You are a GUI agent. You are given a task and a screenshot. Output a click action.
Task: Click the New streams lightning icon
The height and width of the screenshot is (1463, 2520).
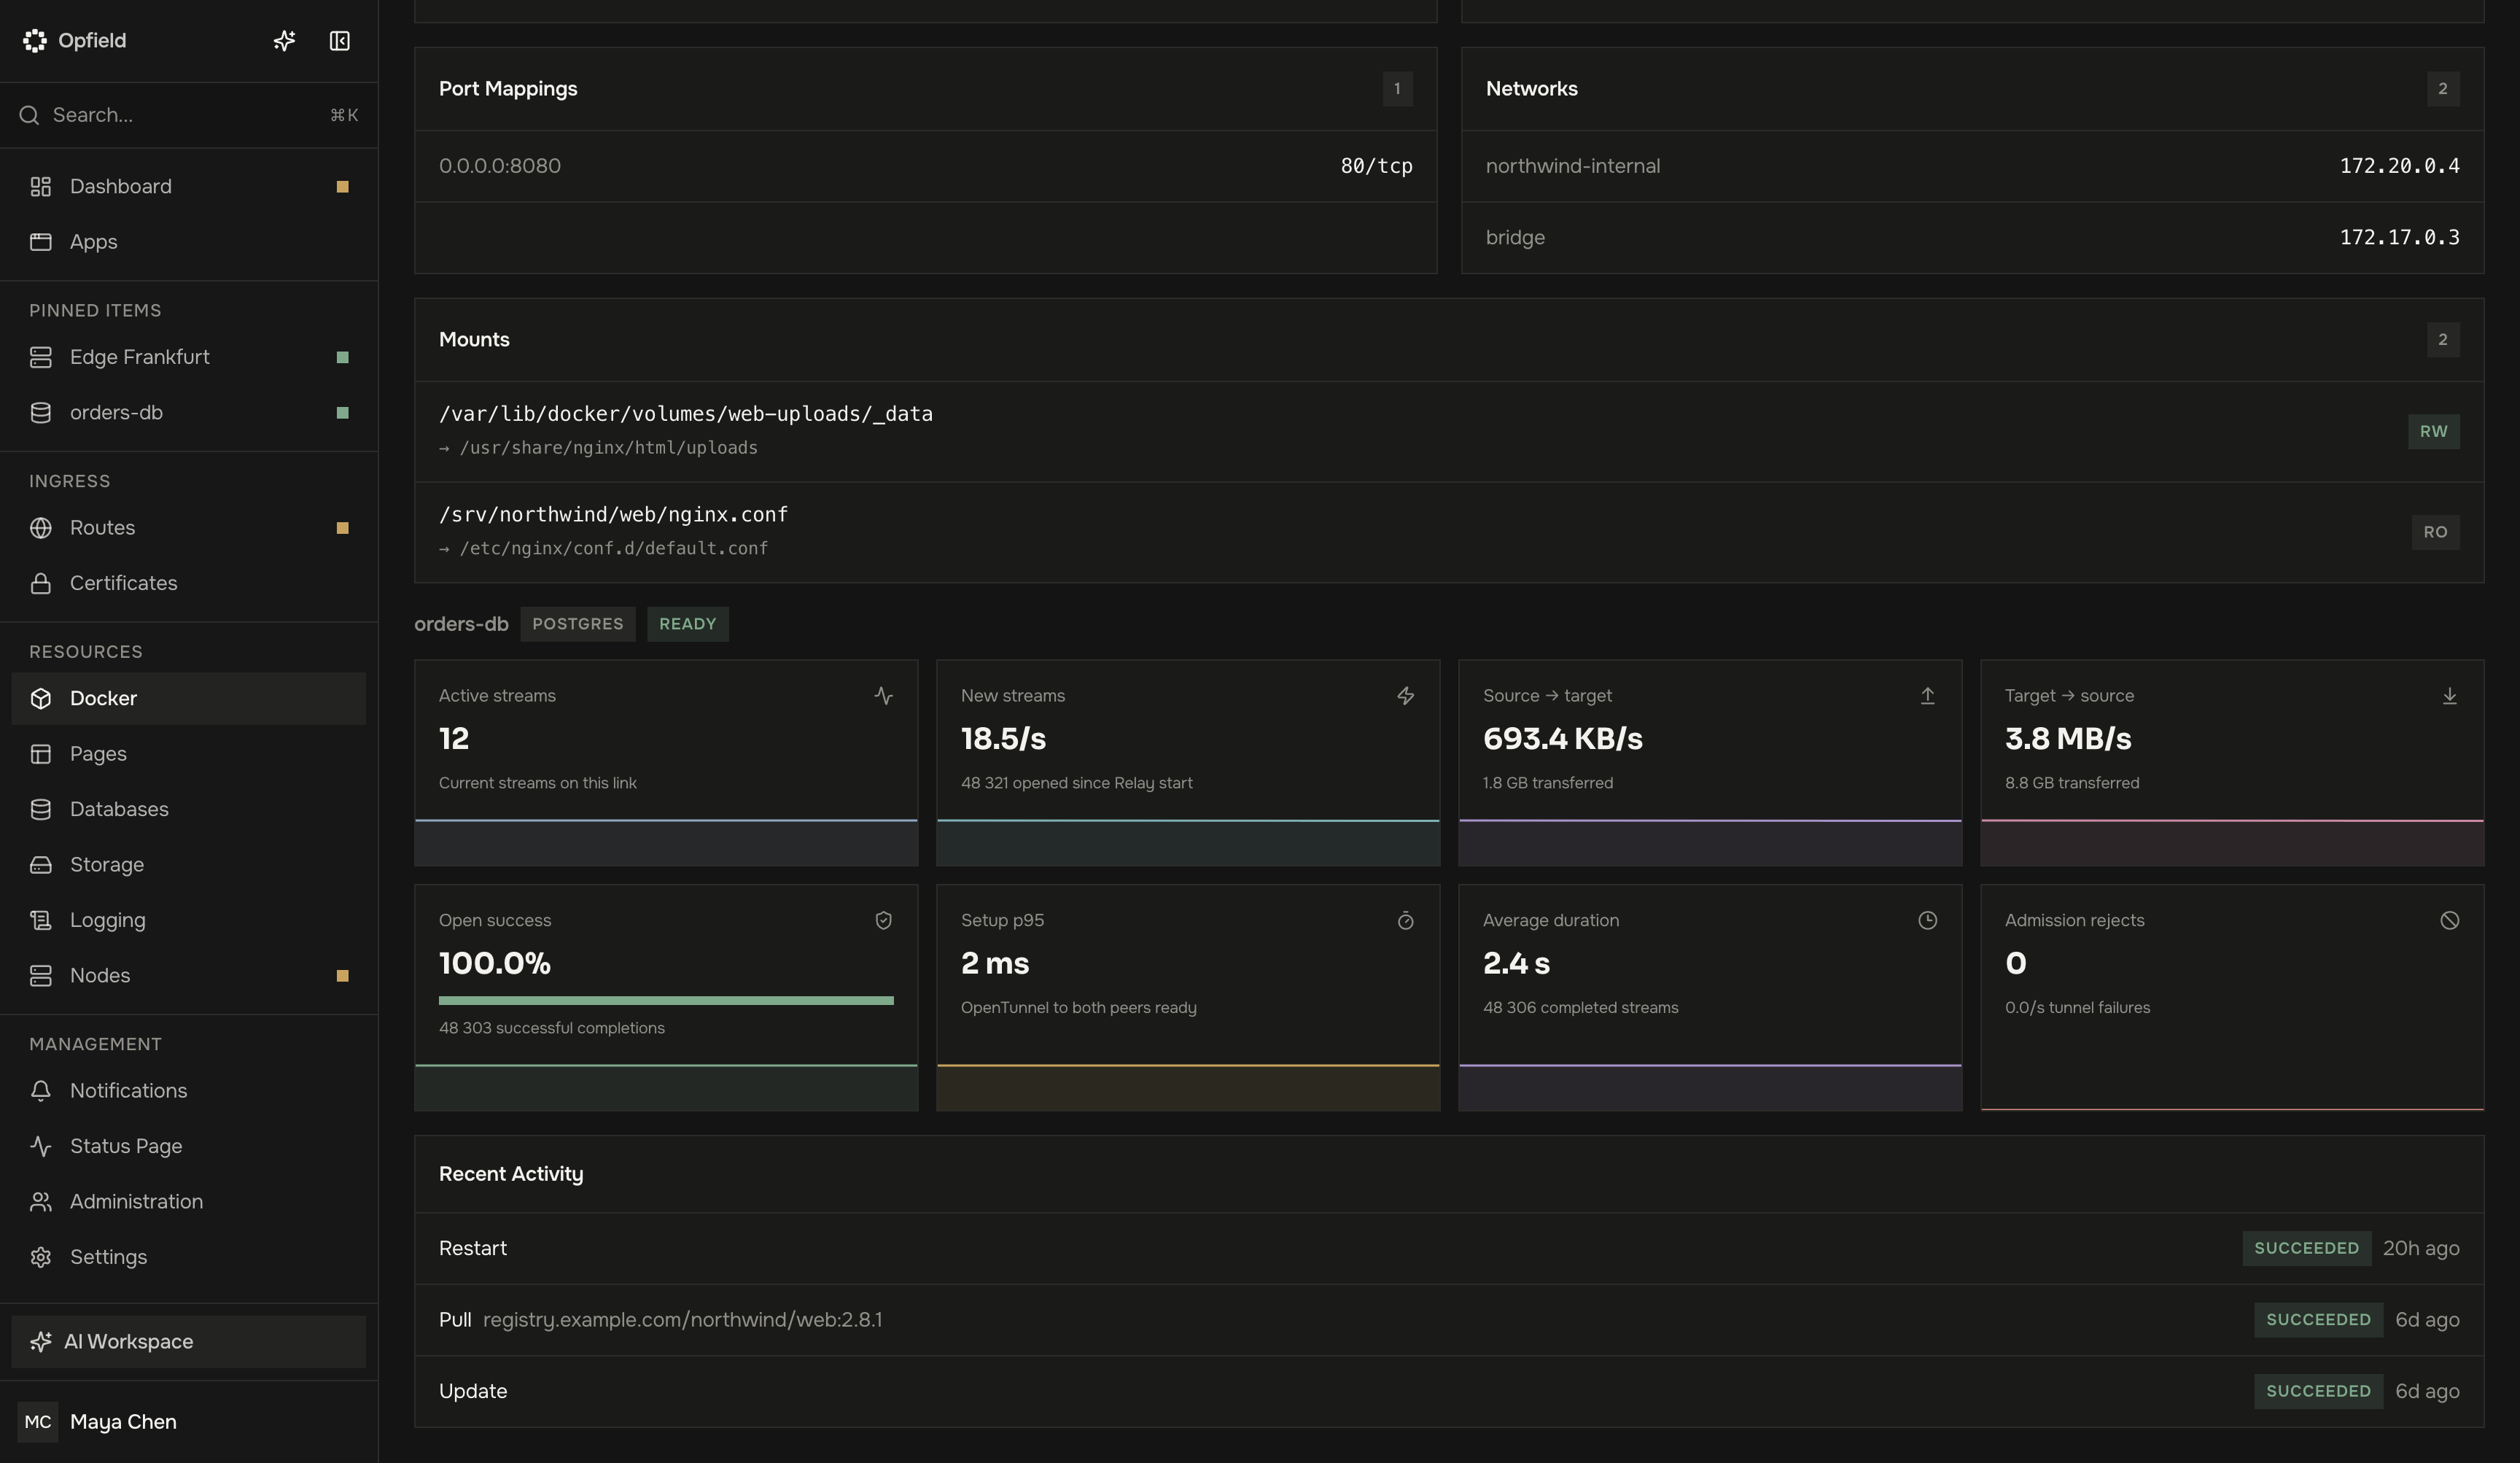click(1406, 696)
